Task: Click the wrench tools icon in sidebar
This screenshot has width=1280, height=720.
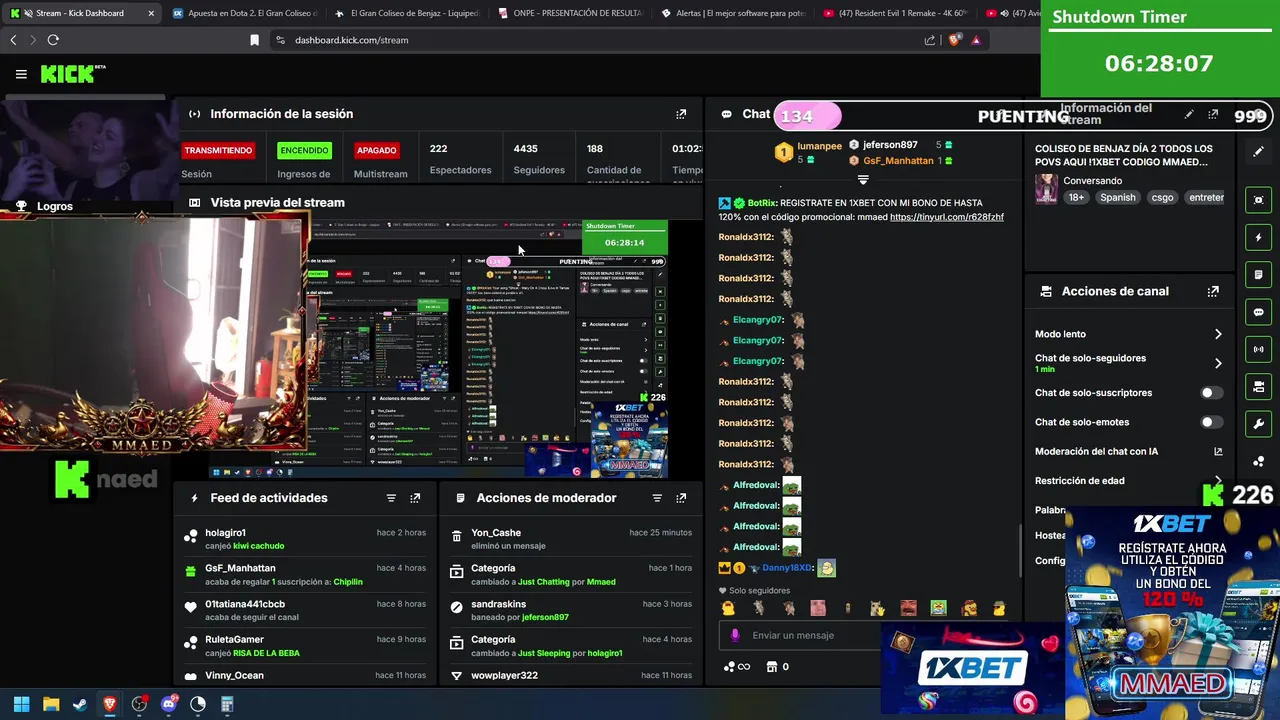Action: click(x=1259, y=424)
